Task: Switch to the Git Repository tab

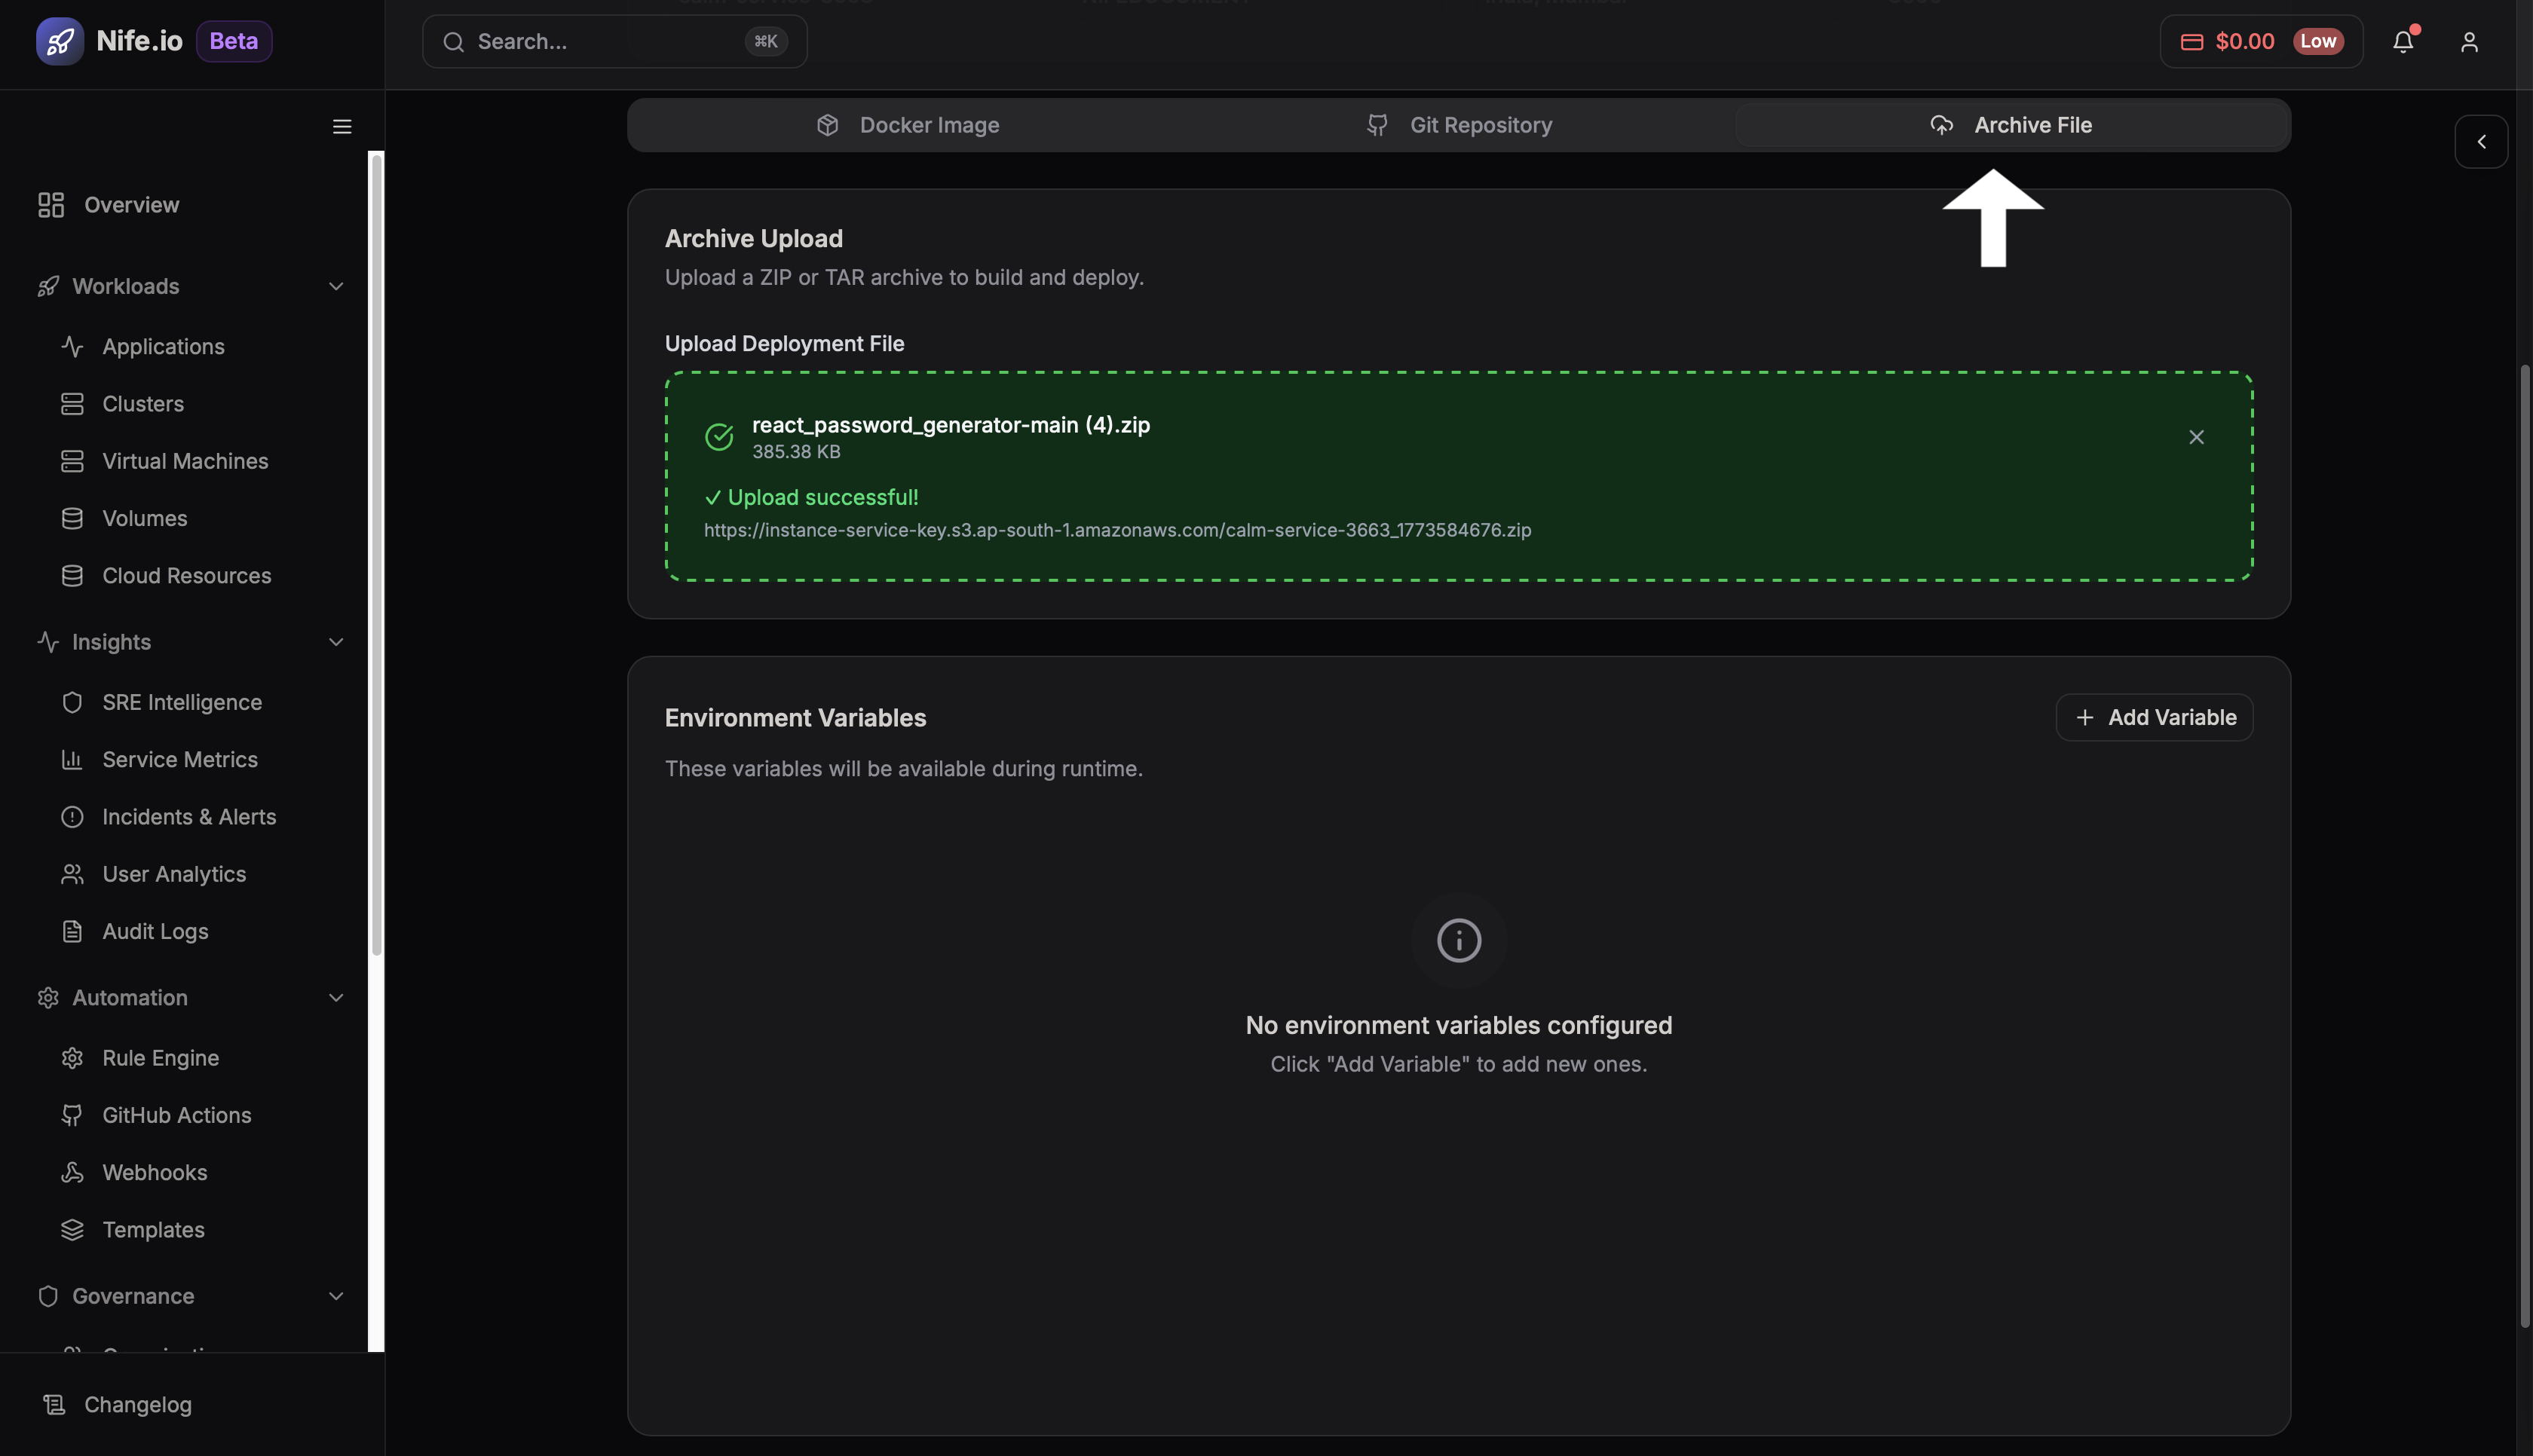Action: click(1459, 124)
